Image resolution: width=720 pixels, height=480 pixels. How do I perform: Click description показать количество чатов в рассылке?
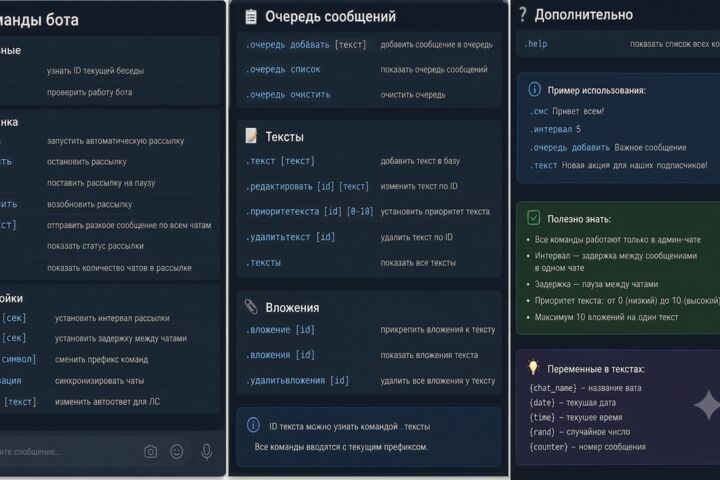pos(119,268)
